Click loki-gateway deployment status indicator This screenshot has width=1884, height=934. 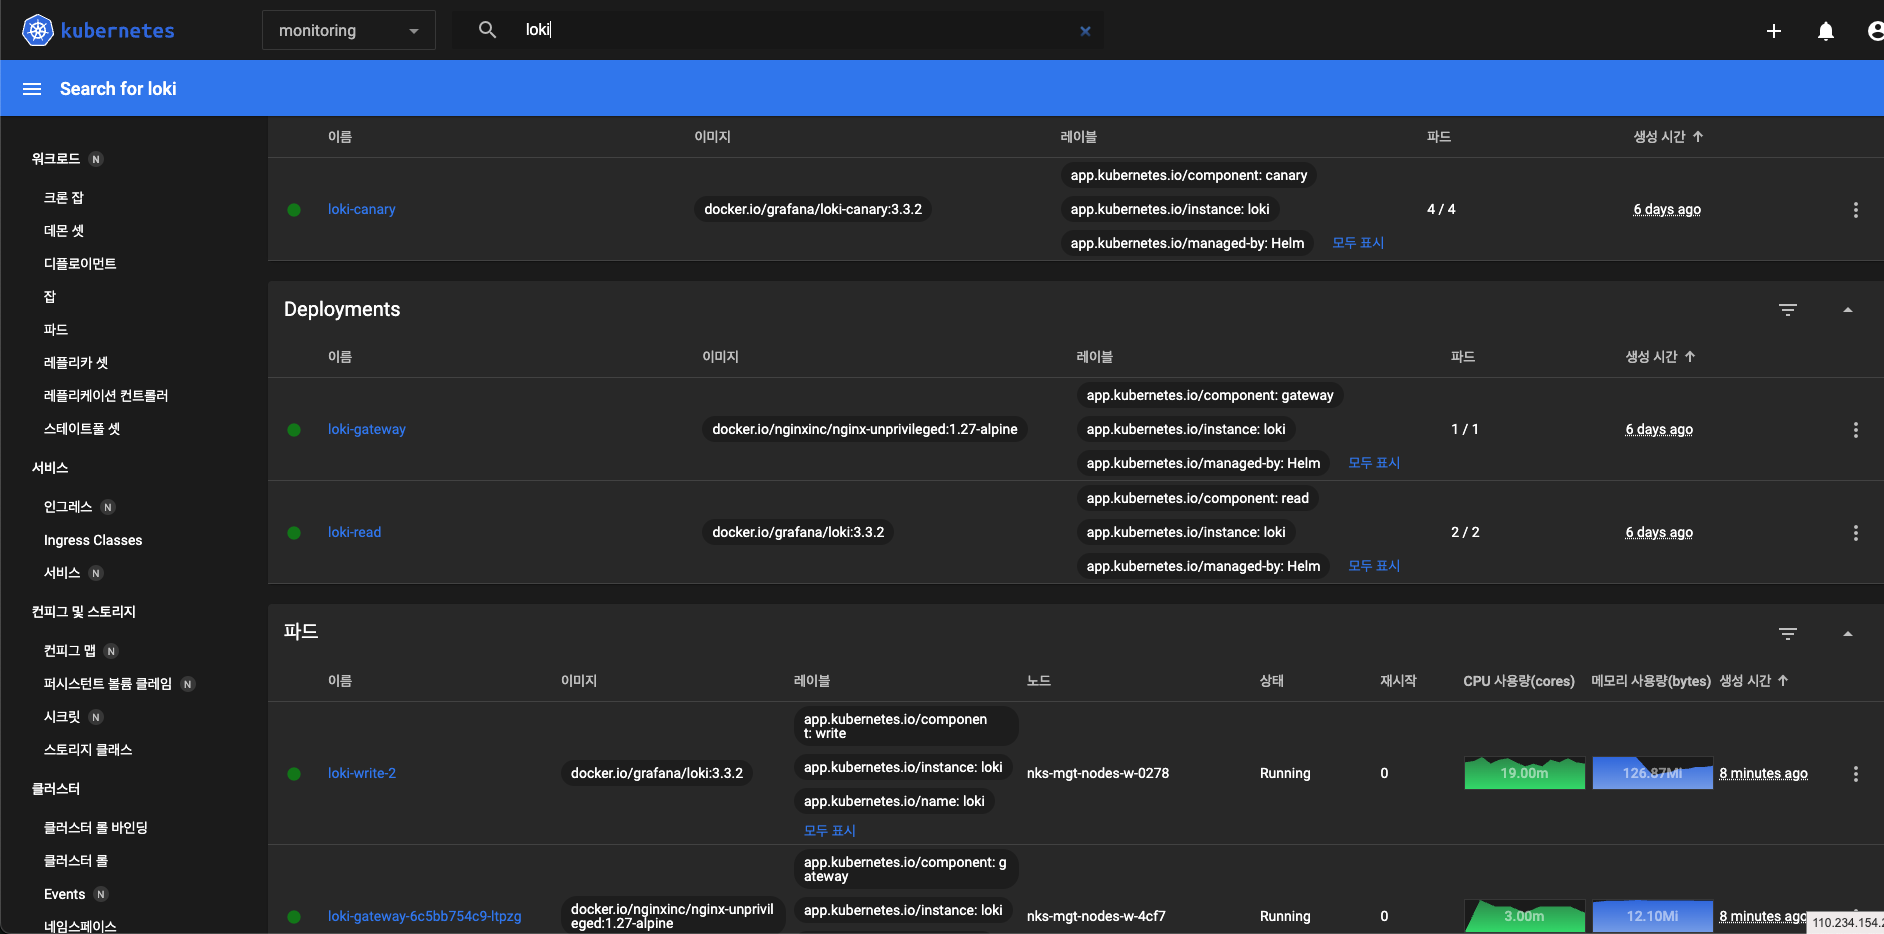point(294,430)
